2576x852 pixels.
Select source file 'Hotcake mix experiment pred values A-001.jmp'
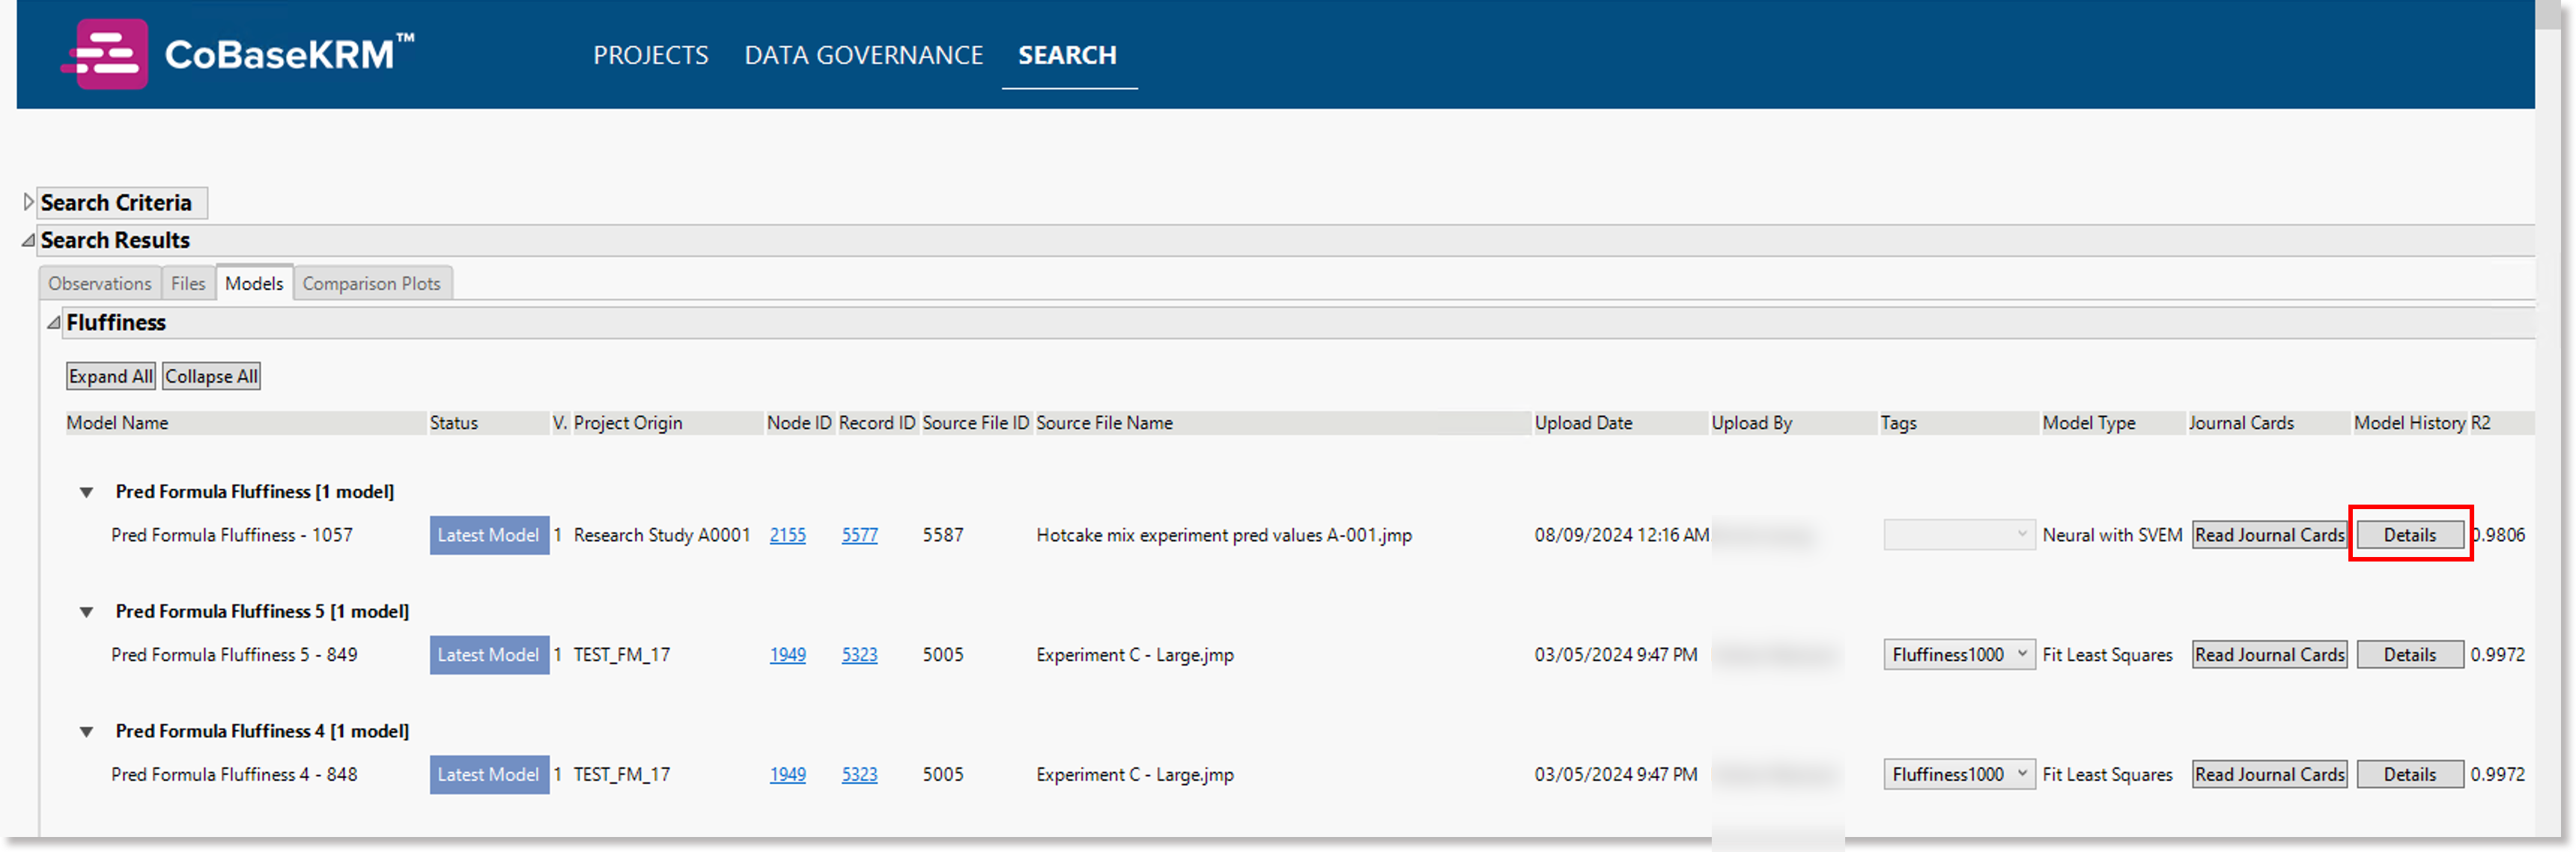click(x=1224, y=535)
